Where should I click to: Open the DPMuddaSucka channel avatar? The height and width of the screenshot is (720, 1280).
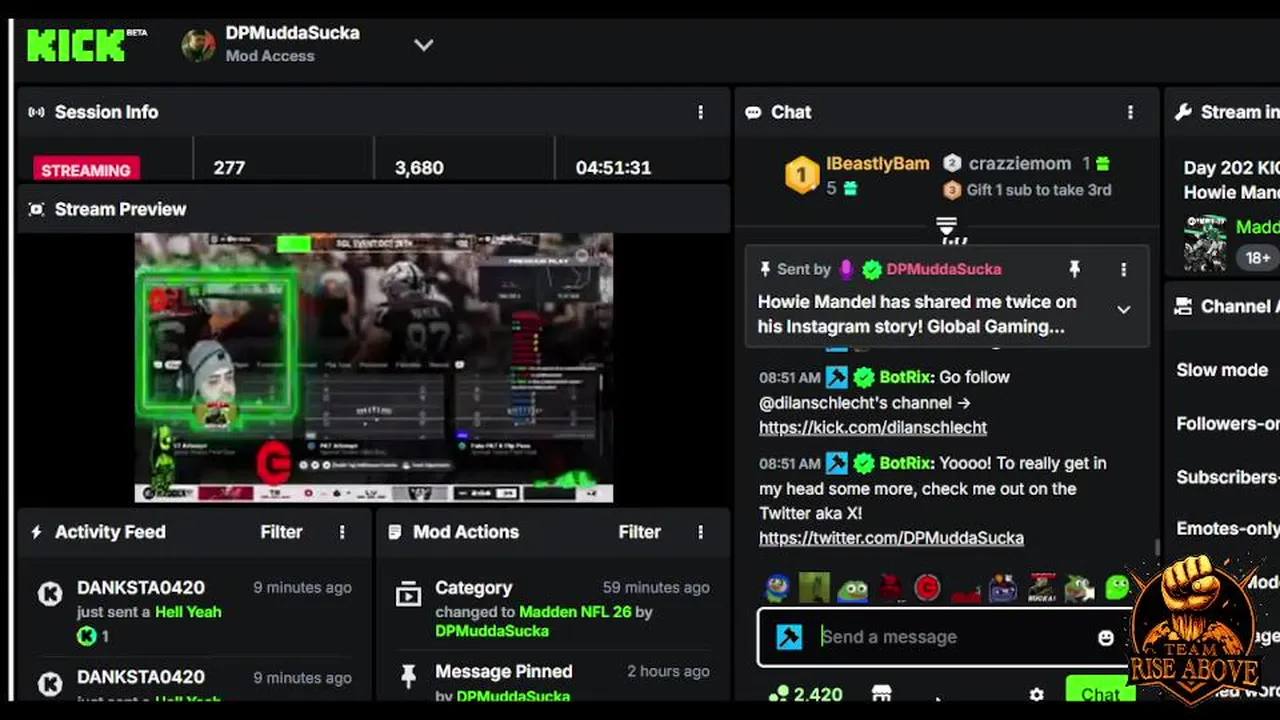(x=198, y=45)
